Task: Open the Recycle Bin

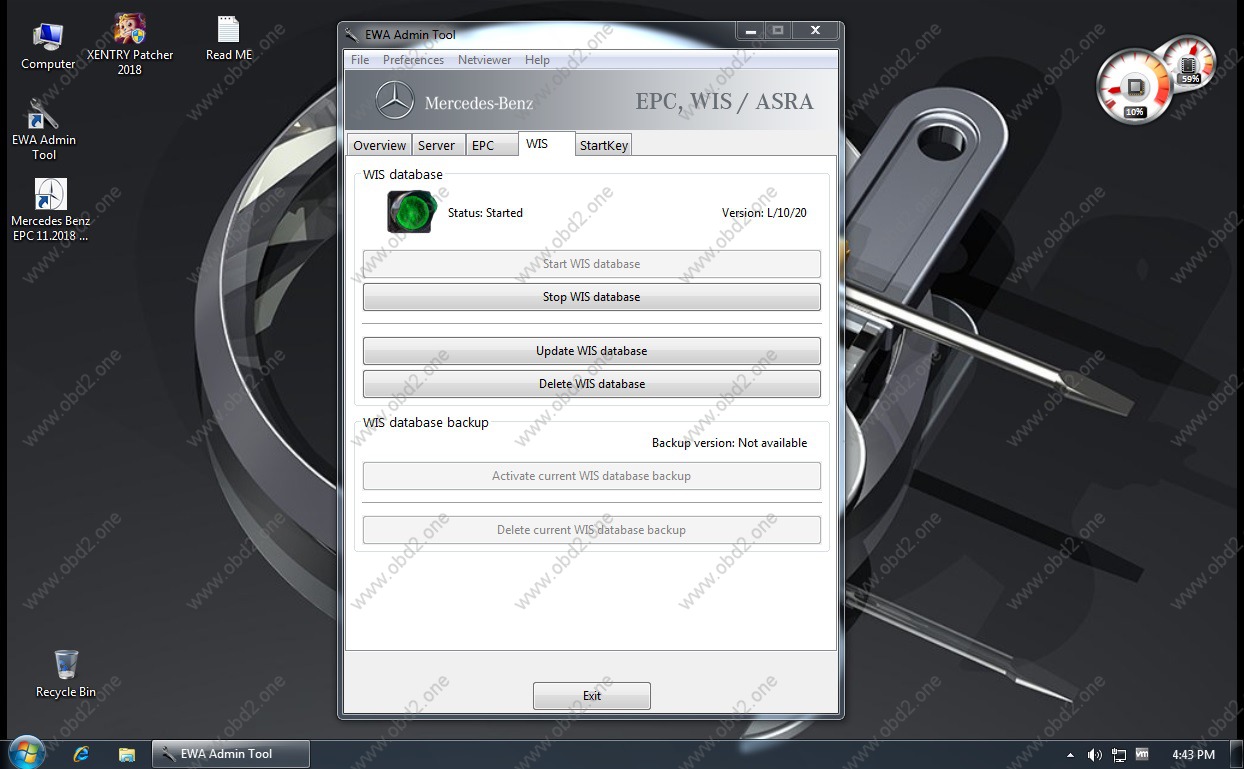Action: click(66, 665)
